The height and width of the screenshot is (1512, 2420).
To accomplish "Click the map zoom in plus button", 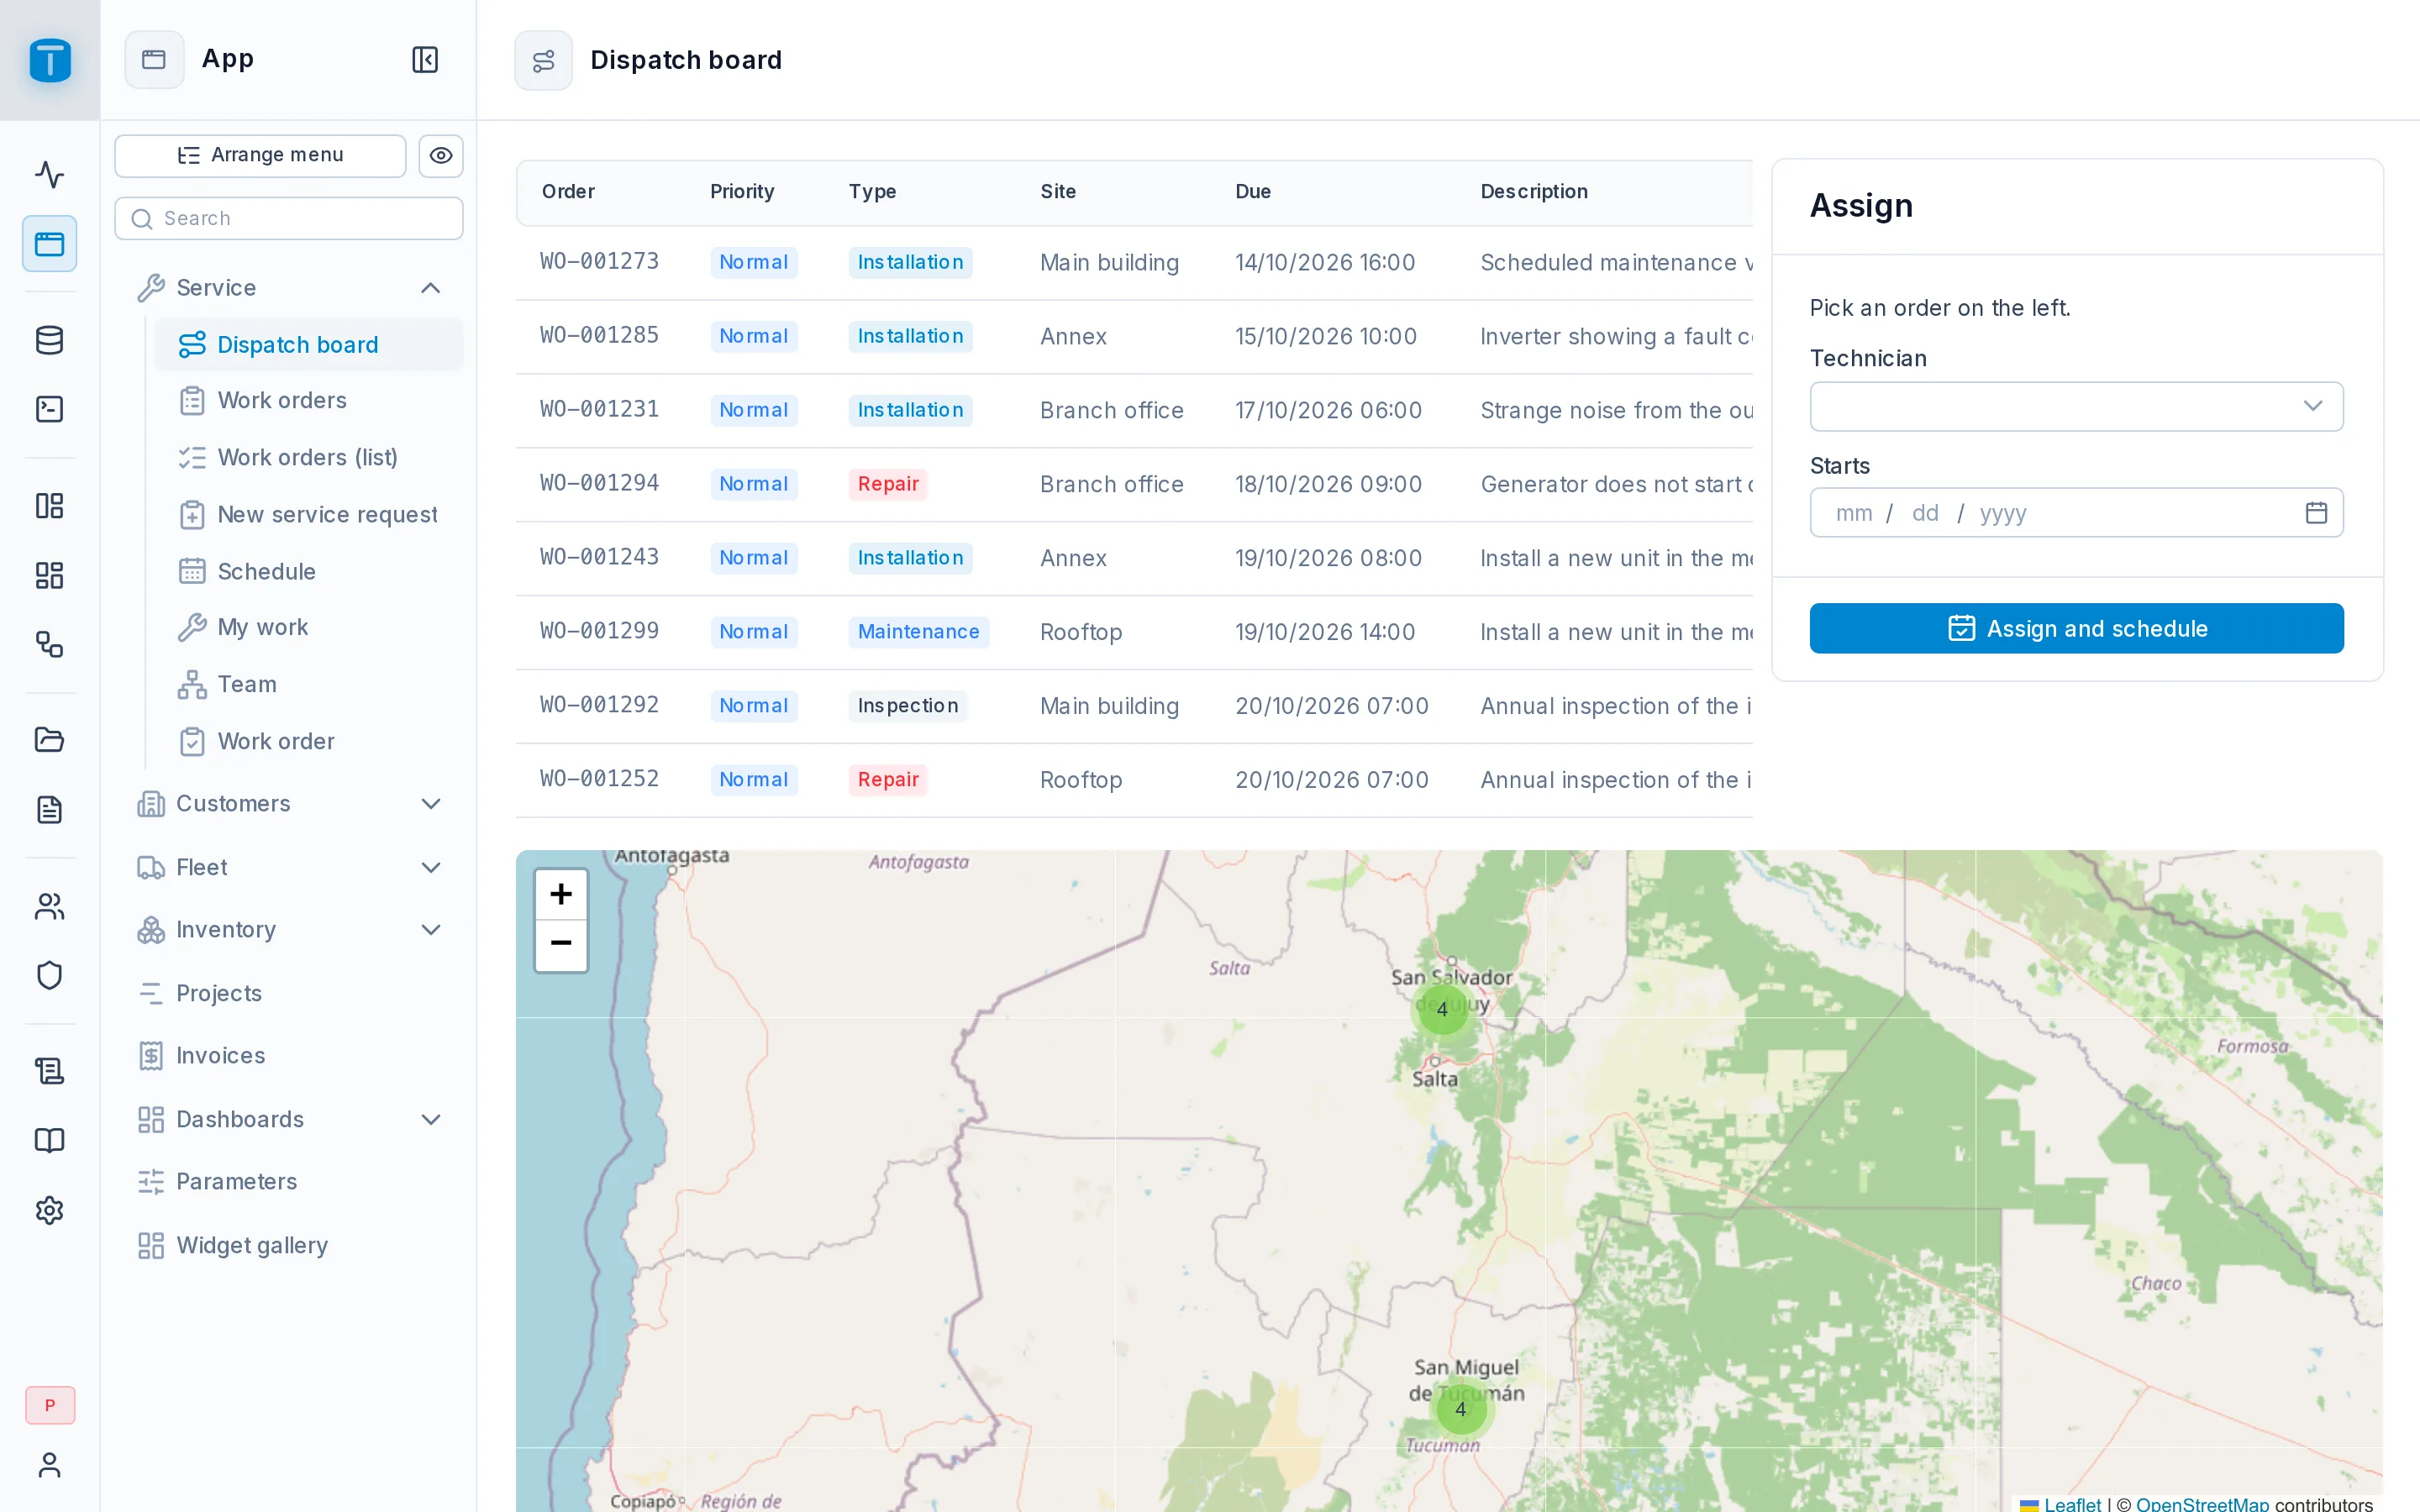I will coord(561,894).
